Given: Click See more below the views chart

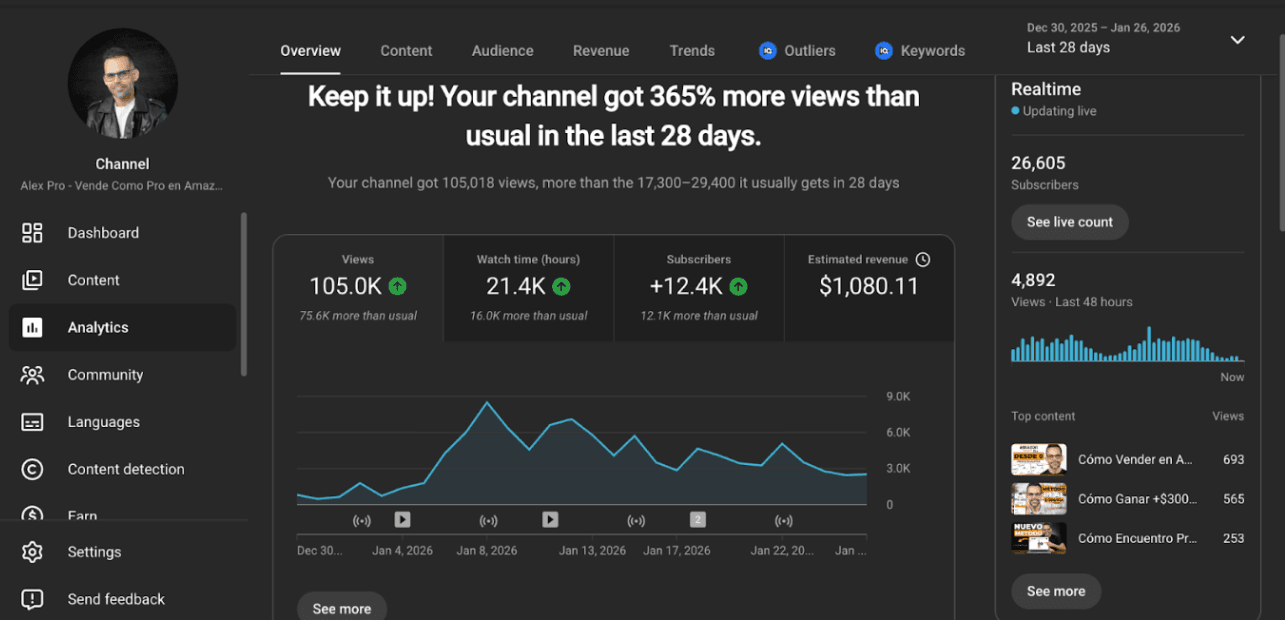Looking at the screenshot, I should (342, 608).
